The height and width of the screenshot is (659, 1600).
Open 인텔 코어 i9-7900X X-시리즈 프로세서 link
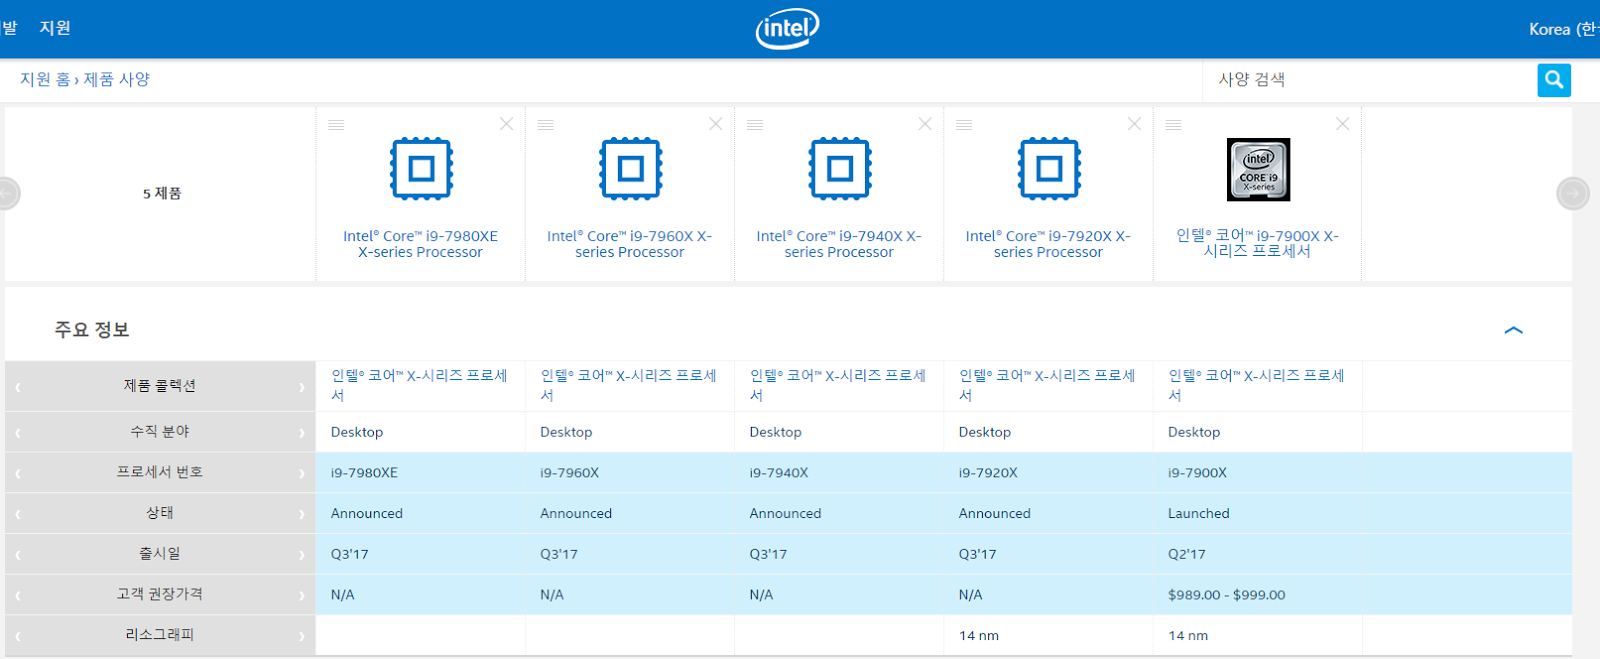coord(1257,243)
